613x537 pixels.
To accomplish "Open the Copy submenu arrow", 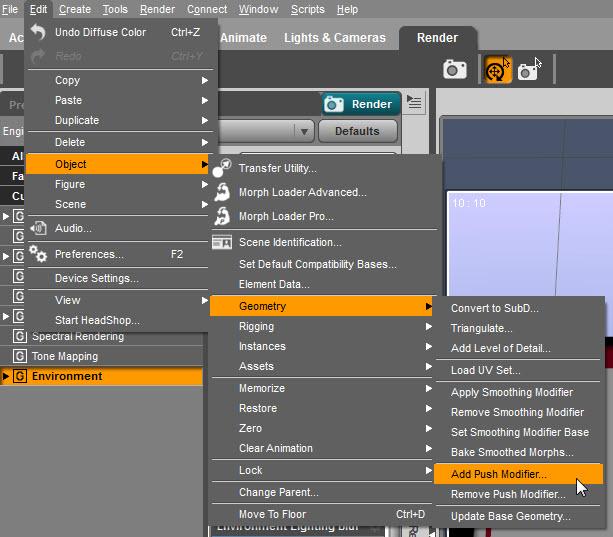I will point(204,80).
